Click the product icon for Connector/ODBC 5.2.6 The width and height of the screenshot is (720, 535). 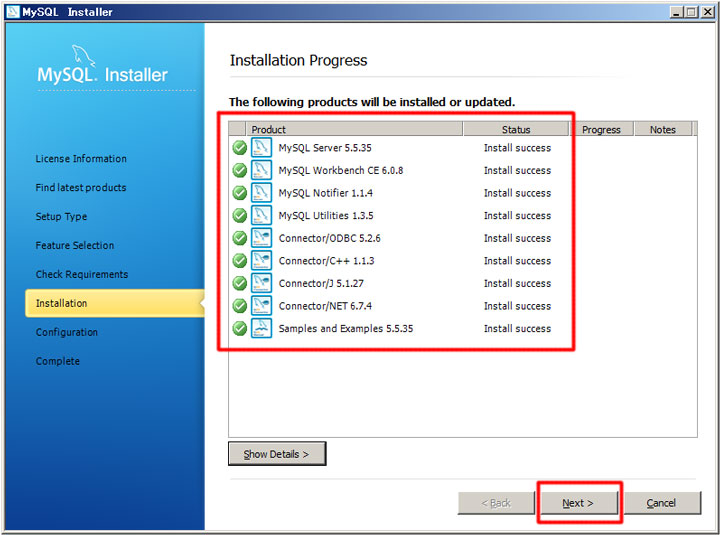click(261, 238)
